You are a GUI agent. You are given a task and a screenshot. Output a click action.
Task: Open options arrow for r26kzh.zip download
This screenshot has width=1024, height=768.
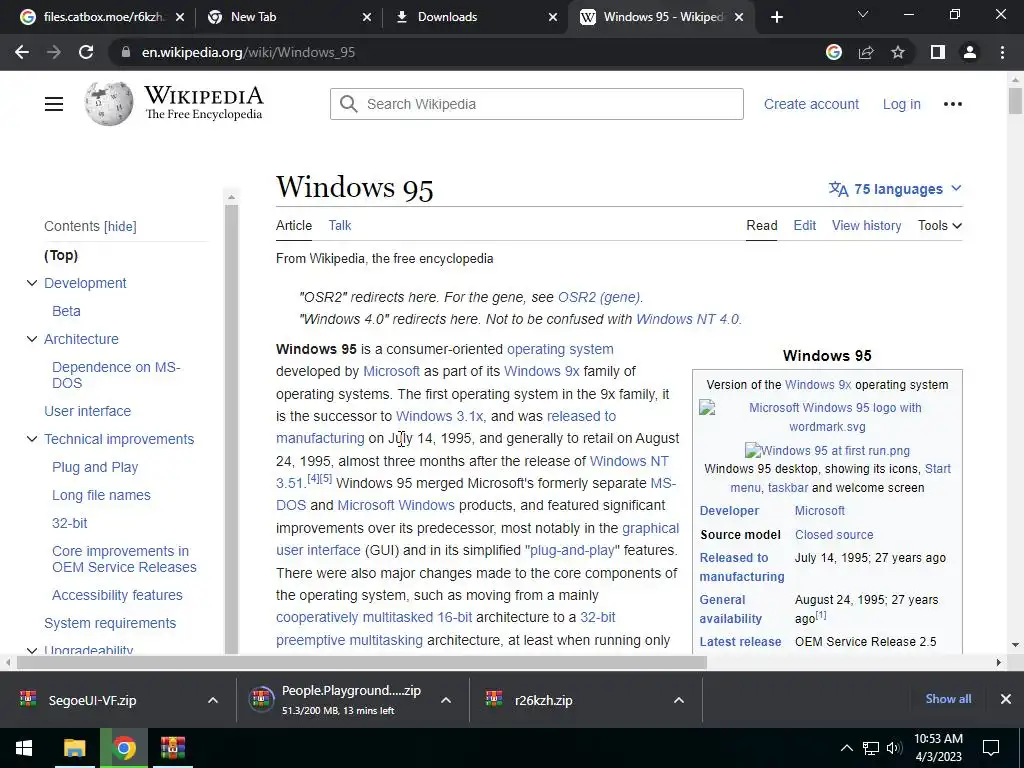click(679, 700)
